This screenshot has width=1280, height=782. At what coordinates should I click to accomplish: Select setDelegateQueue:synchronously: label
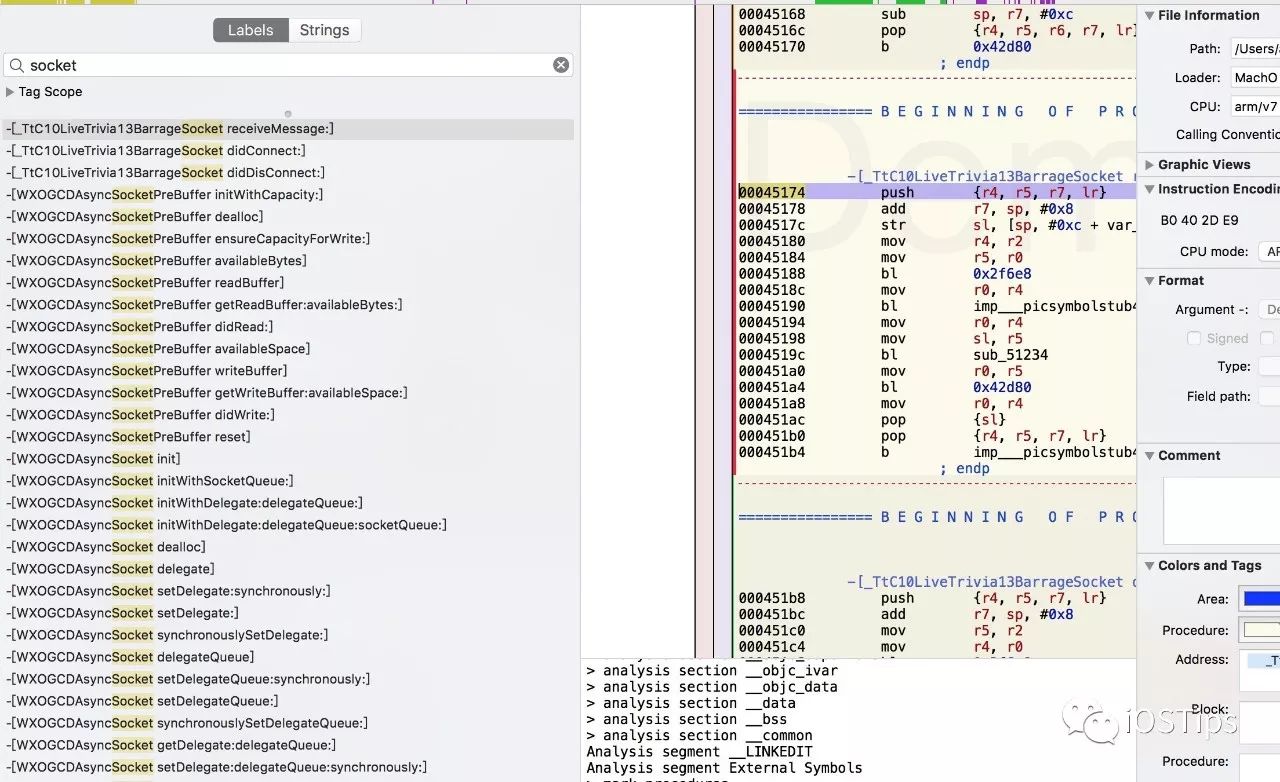288,679
